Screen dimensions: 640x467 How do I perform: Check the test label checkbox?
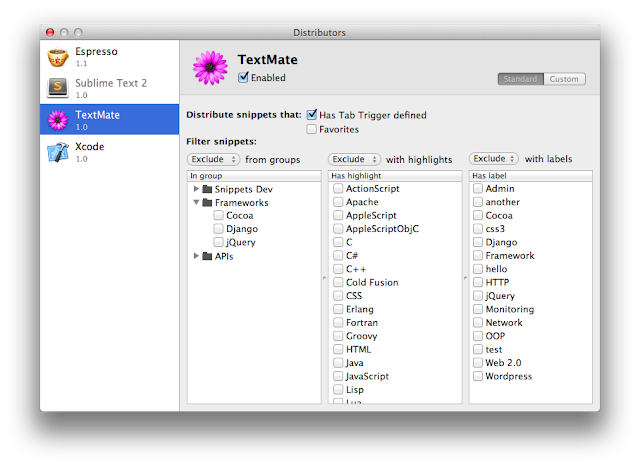pyautogui.click(x=478, y=349)
